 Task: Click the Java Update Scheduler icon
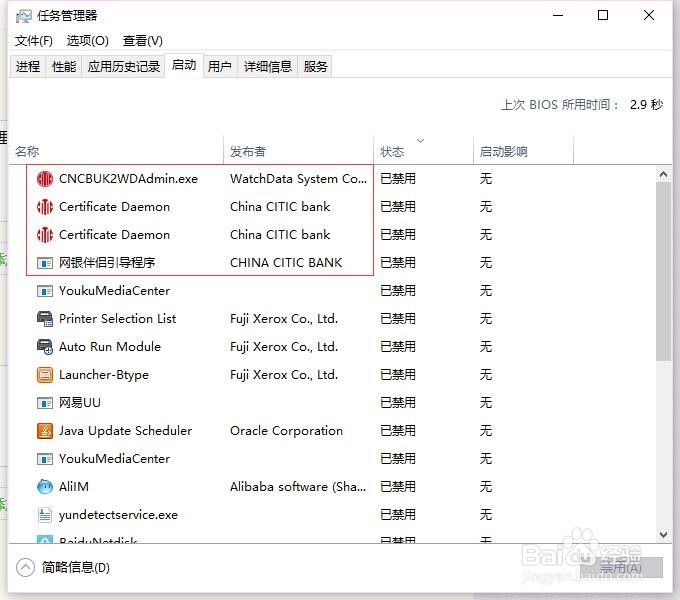[x=45, y=430]
